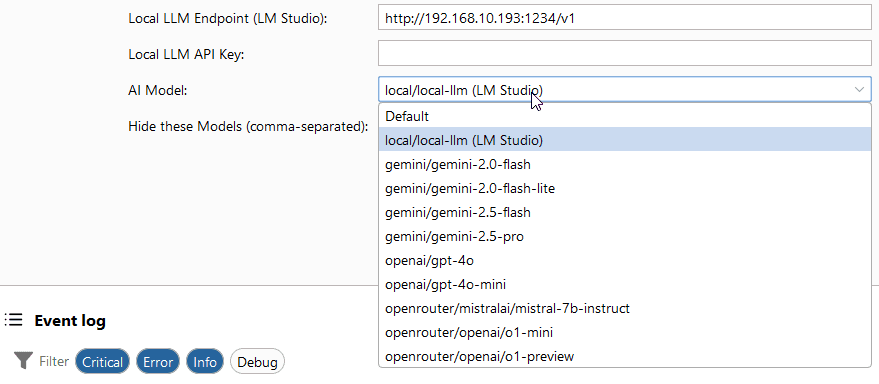
Task: Click the Local LLM API Key label
Action: coord(187,54)
